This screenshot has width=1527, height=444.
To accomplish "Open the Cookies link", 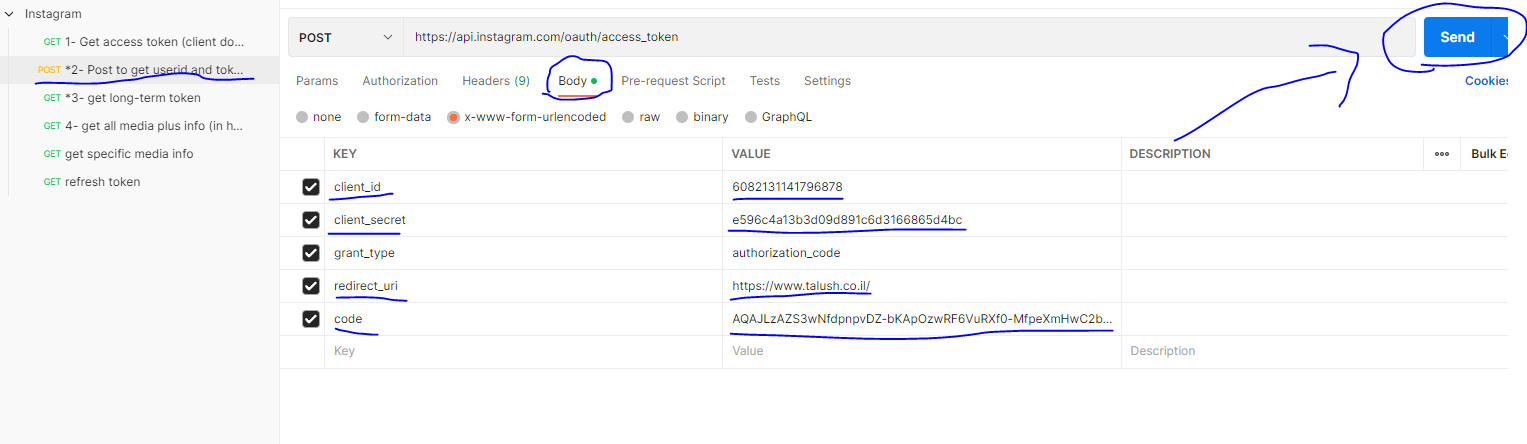I will coord(1487,81).
